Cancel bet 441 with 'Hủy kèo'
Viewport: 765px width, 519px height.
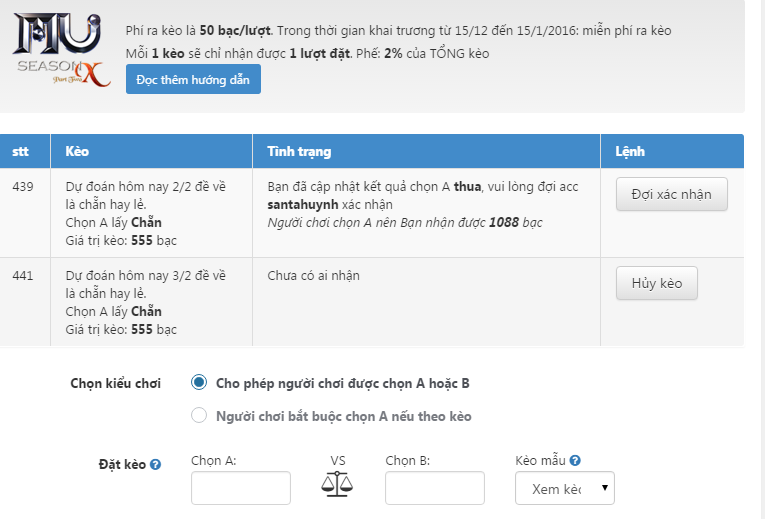[656, 283]
